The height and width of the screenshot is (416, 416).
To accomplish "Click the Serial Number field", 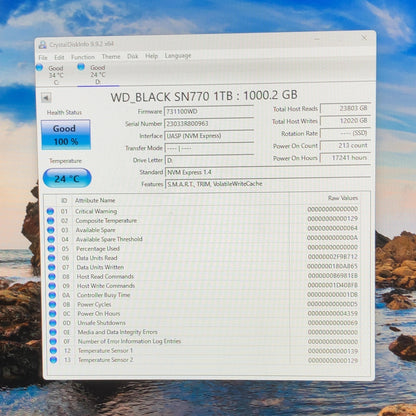I will coord(209,124).
